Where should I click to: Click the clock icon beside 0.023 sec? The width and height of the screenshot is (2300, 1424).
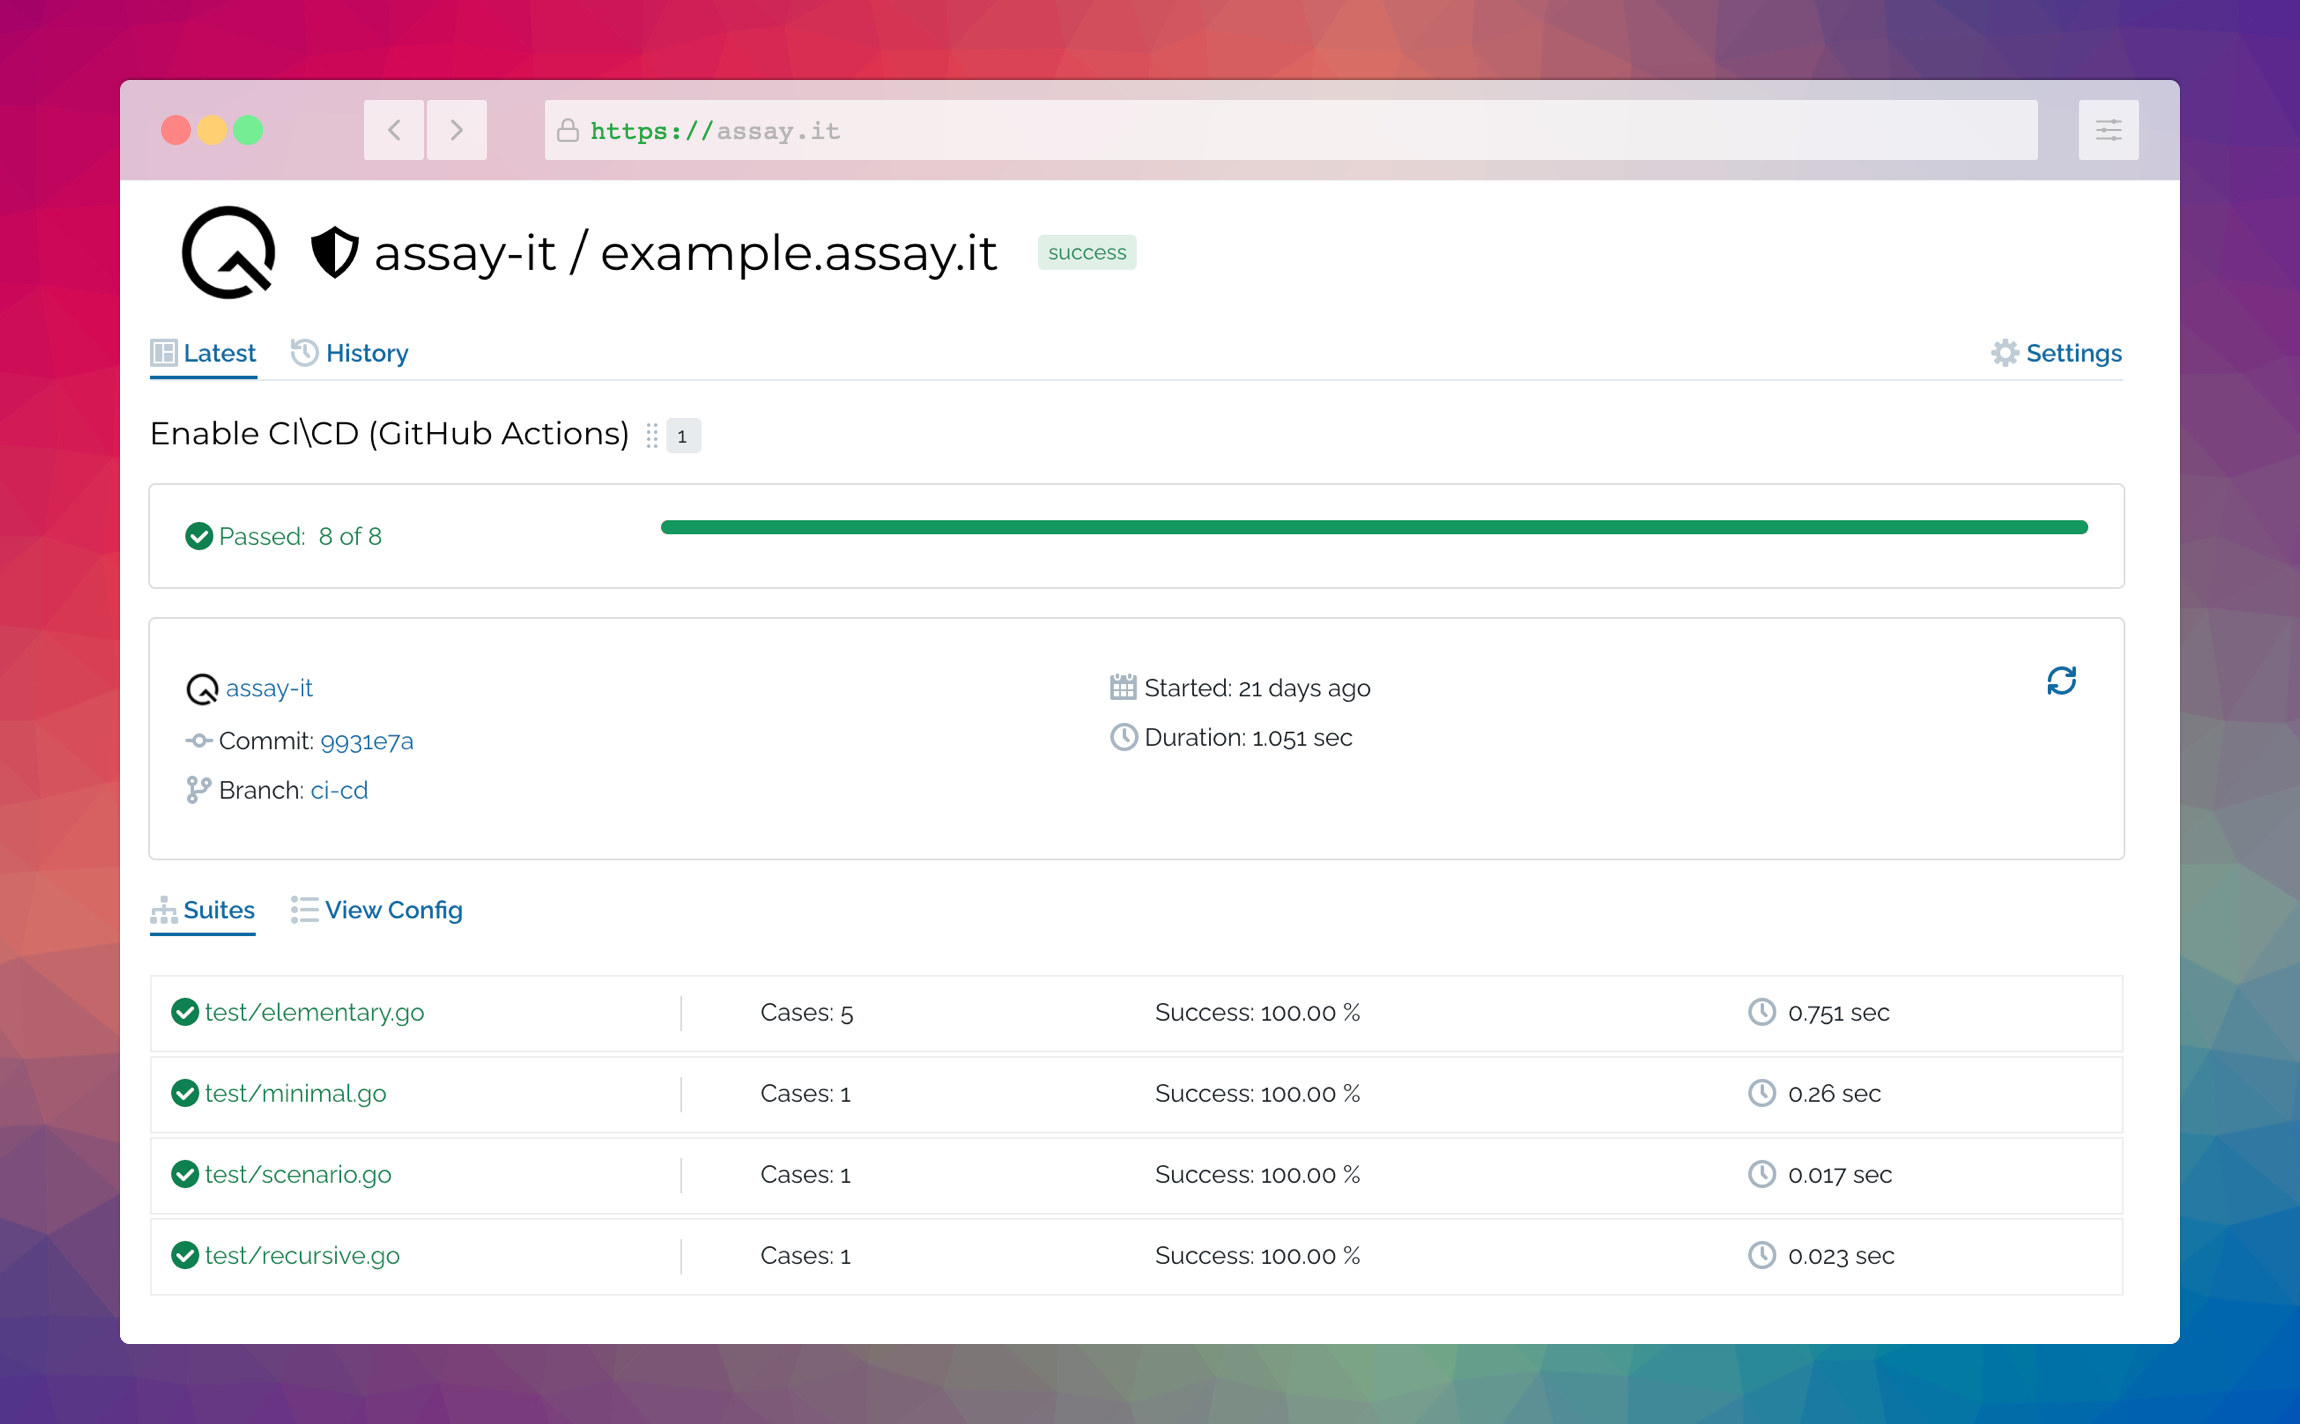(1762, 1255)
